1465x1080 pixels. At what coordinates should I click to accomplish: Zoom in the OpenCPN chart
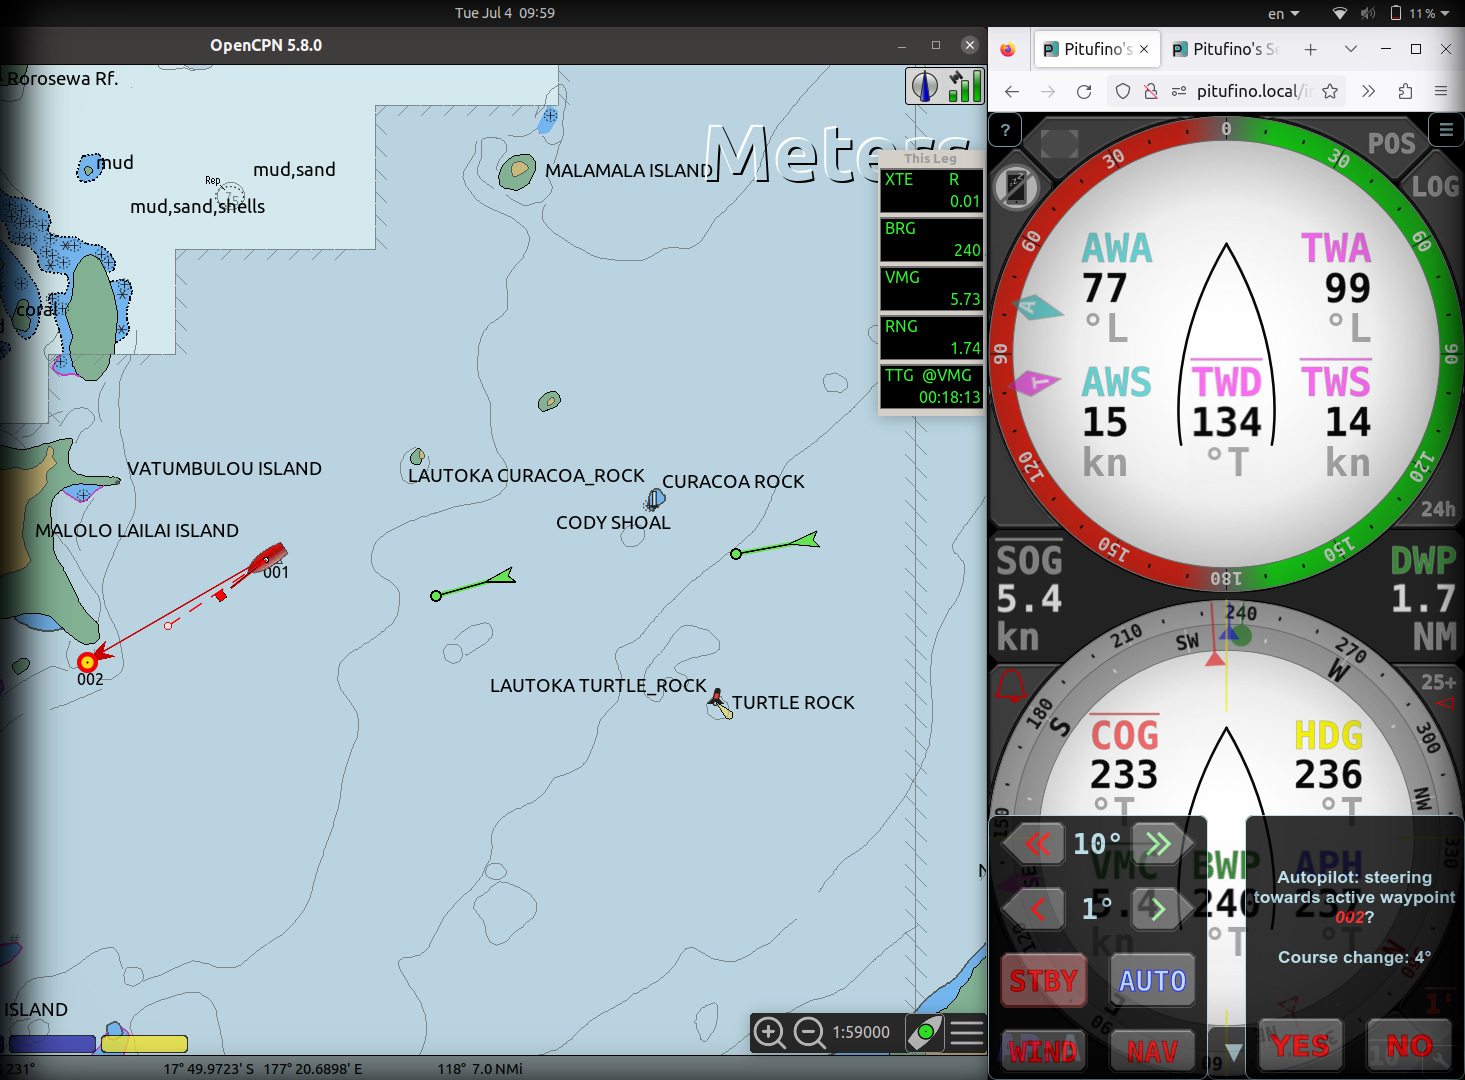769,1032
